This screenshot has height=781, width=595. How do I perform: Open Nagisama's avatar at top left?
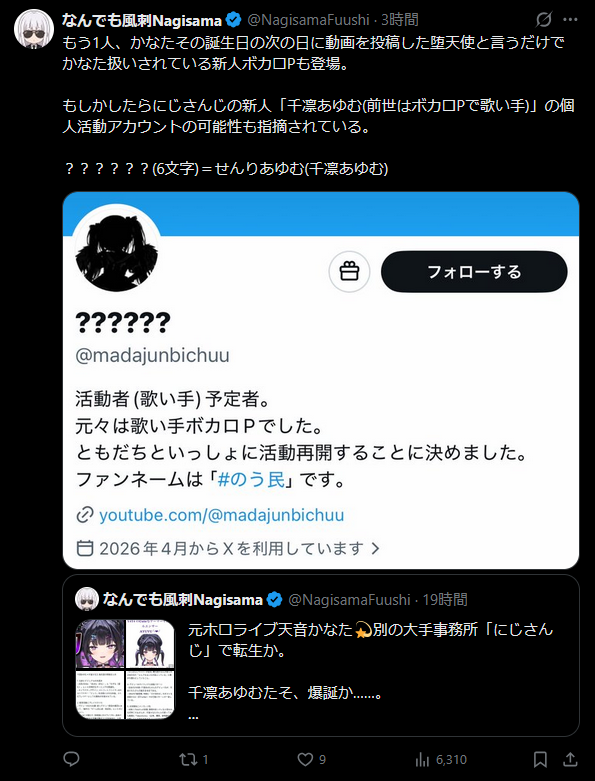click(x=33, y=28)
